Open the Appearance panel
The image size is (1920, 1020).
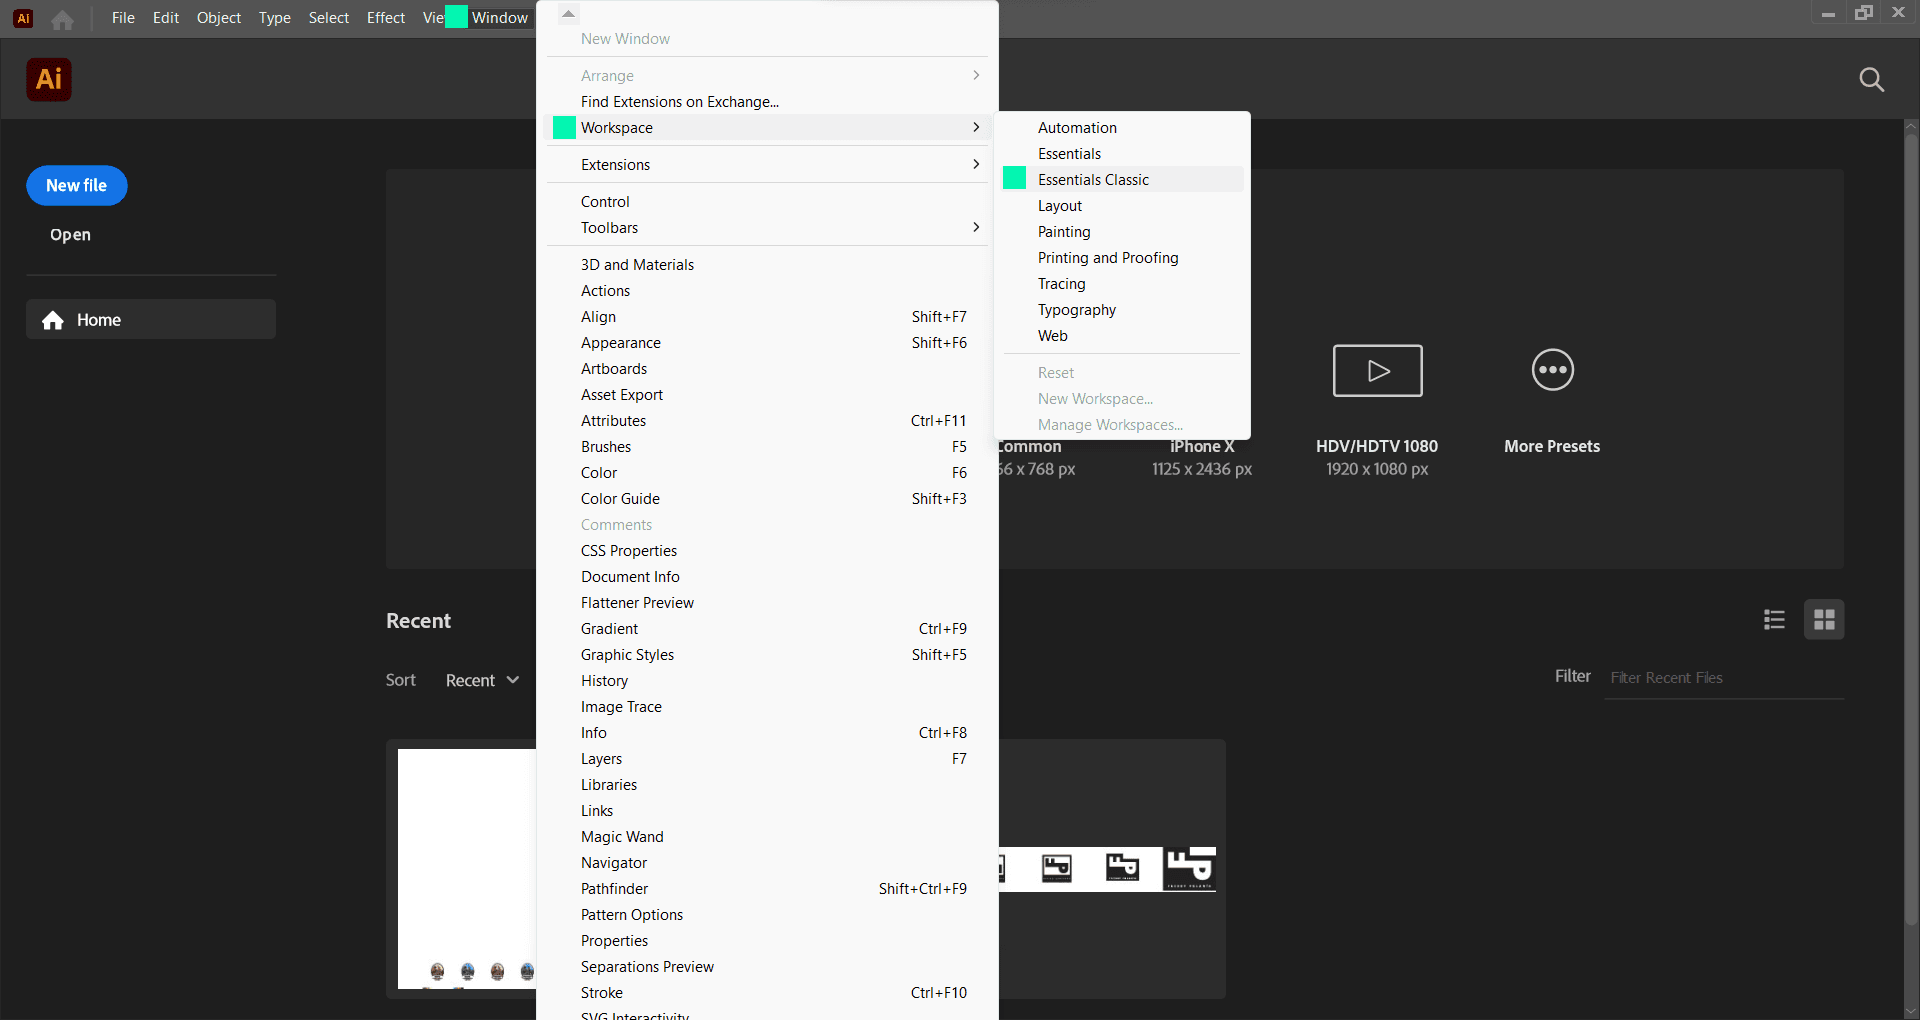(768, 342)
